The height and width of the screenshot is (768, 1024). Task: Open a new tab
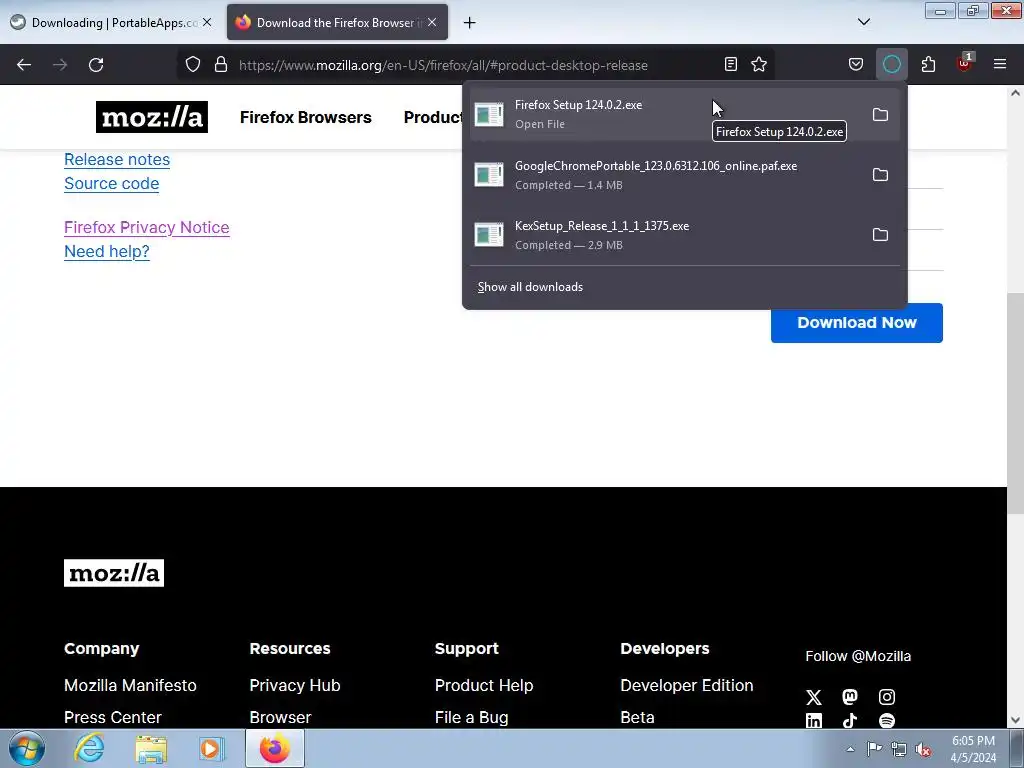[x=470, y=23]
